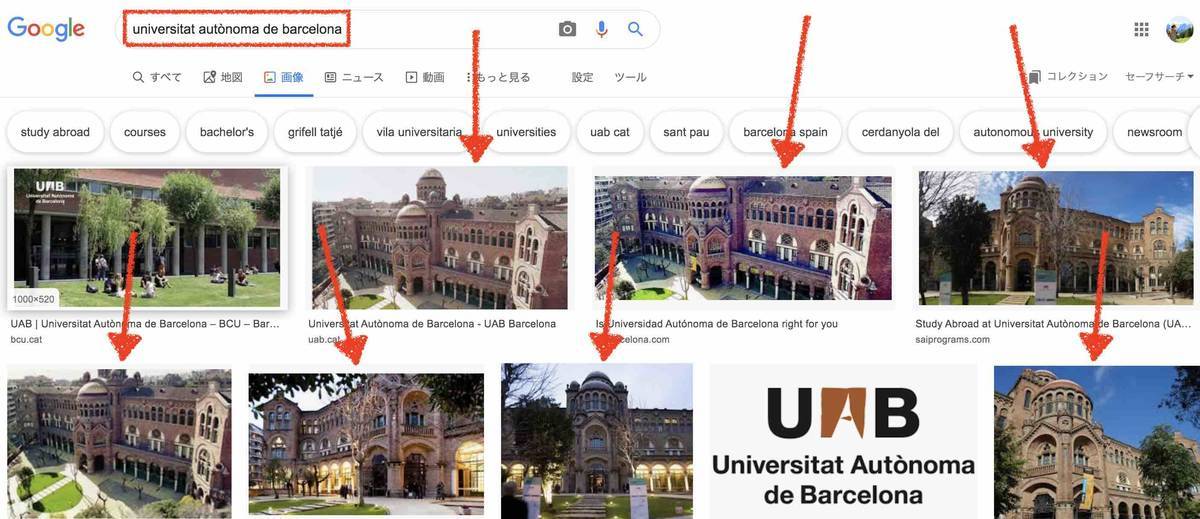Image resolution: width=1200 pixels, height=519 pixels.
Task: Open the uab.cat building thumbnail
Action: (439, 238)
